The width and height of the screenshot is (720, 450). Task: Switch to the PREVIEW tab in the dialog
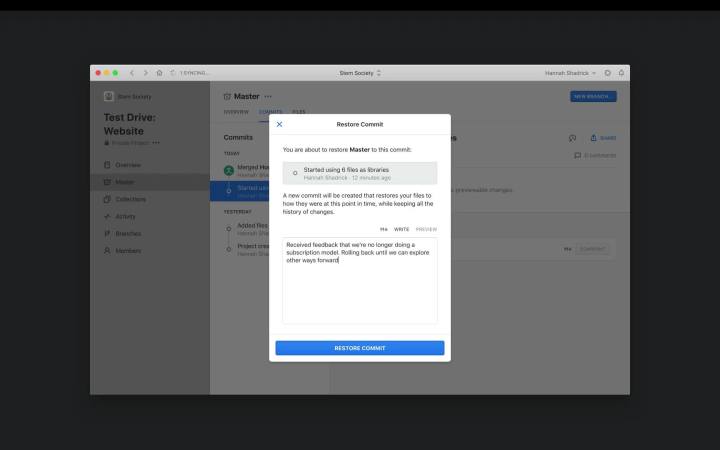[426, 229]
